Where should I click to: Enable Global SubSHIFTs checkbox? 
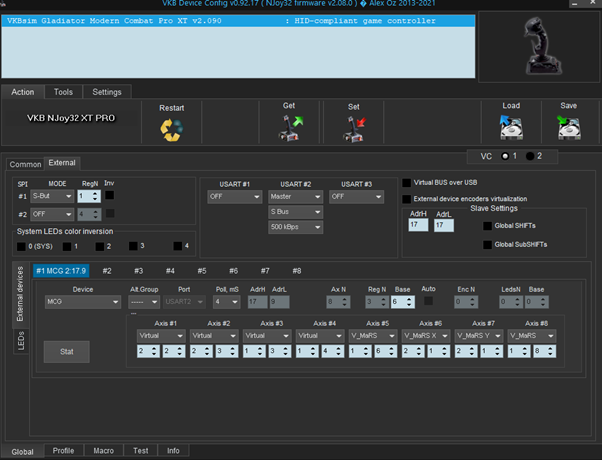coord(487,245)
